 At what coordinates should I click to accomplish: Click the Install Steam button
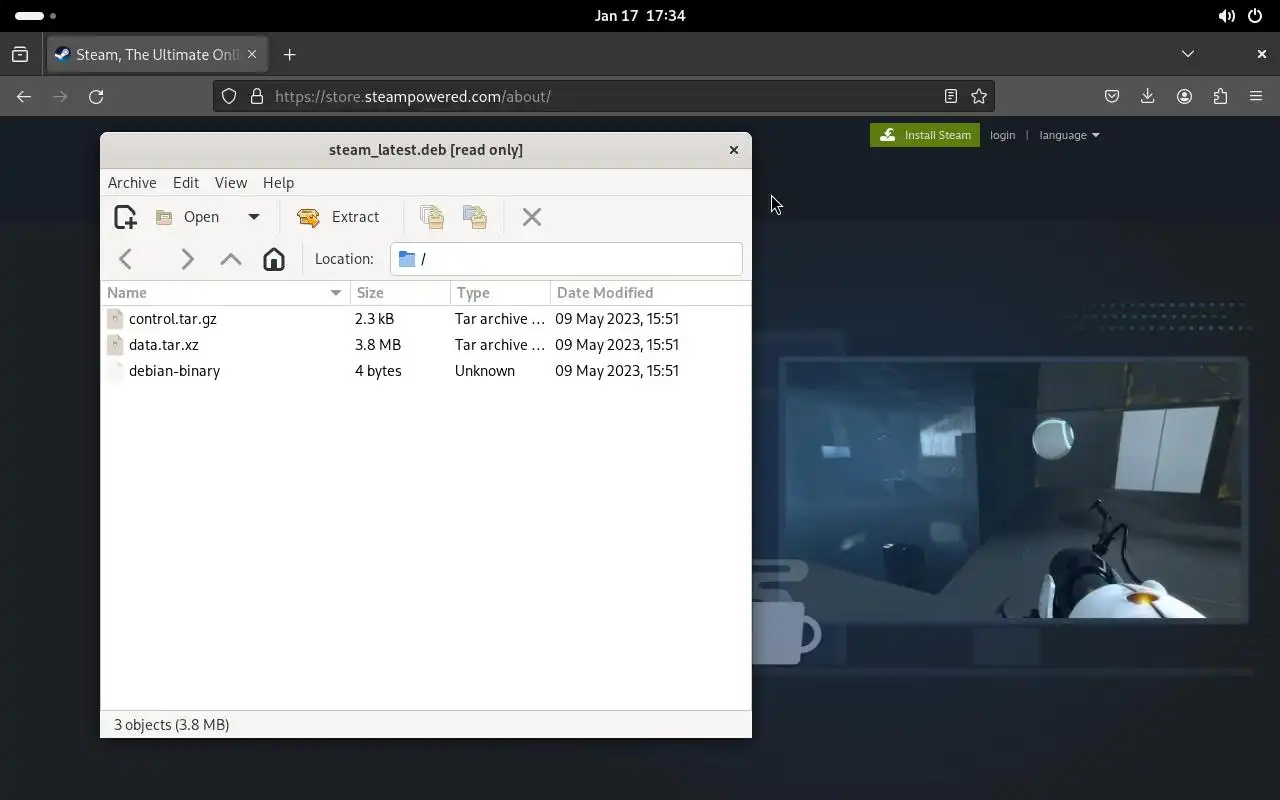tap(925, 135)
